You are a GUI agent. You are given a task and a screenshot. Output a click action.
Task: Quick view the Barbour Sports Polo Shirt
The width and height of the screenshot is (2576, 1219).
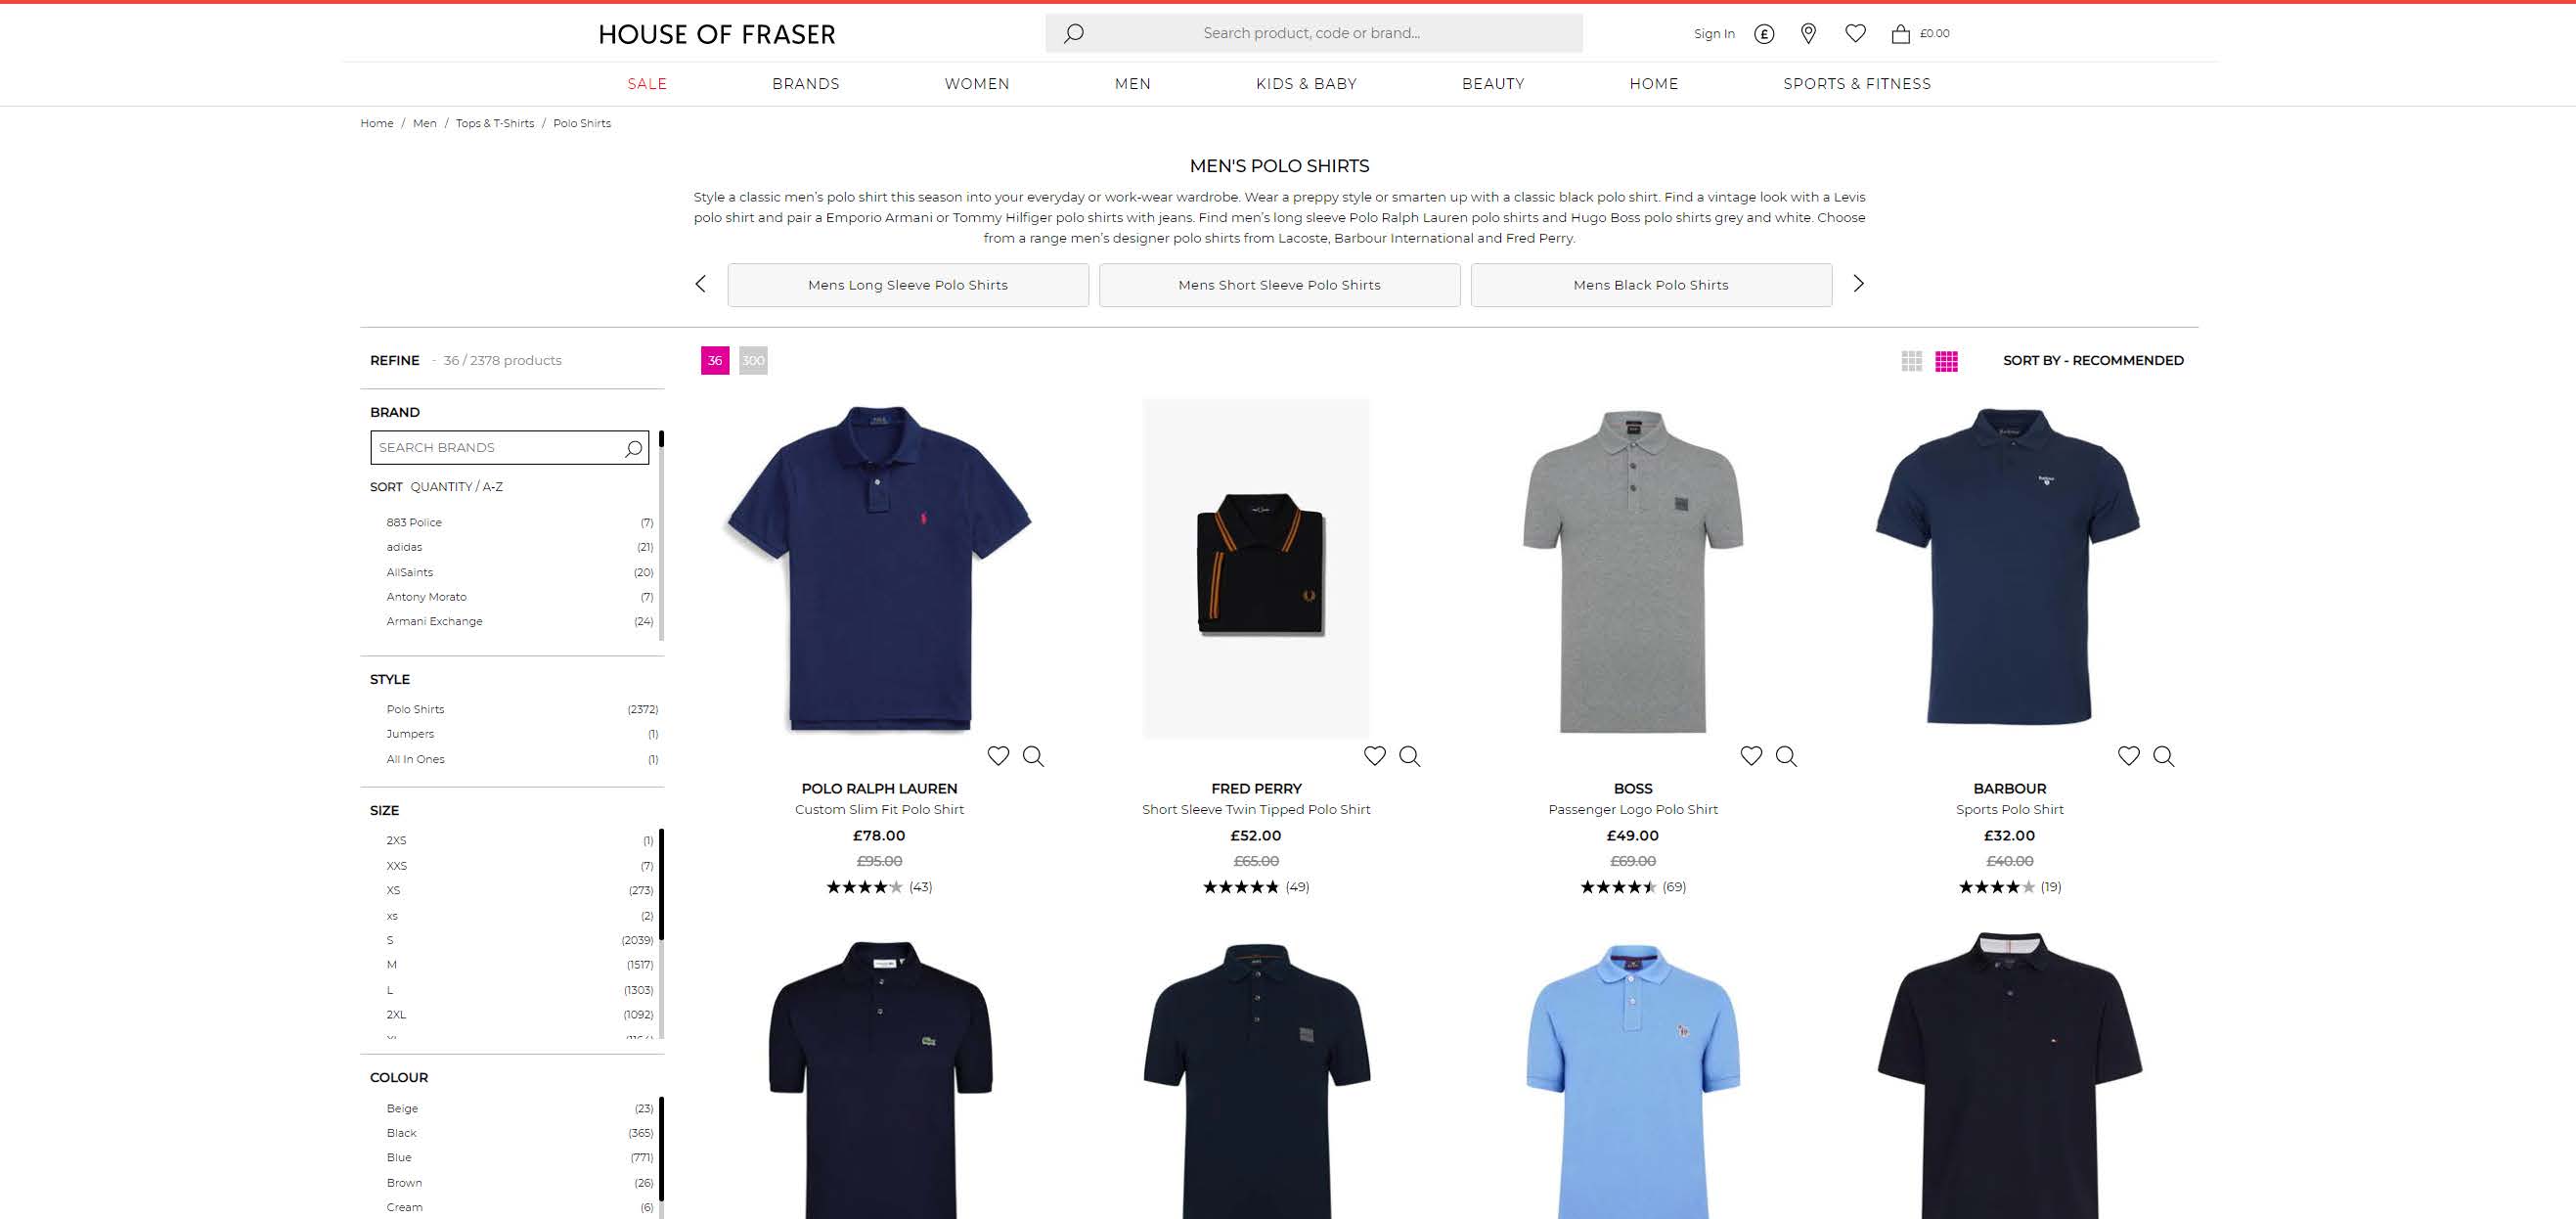2163,756
